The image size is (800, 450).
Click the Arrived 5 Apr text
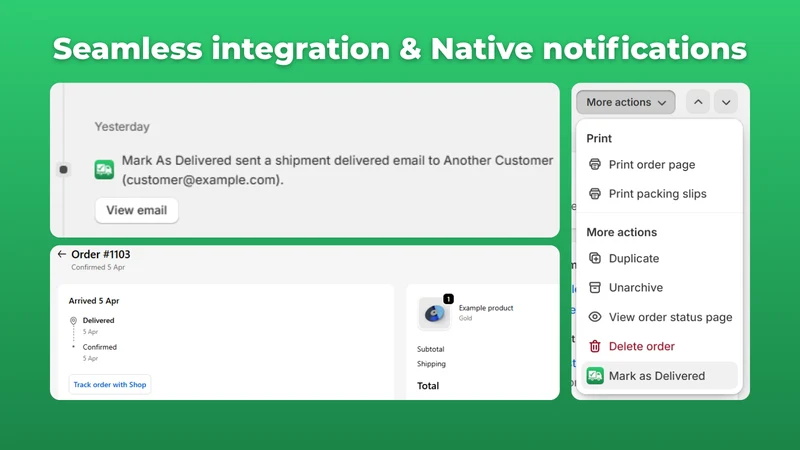click(x=94, y=301)
